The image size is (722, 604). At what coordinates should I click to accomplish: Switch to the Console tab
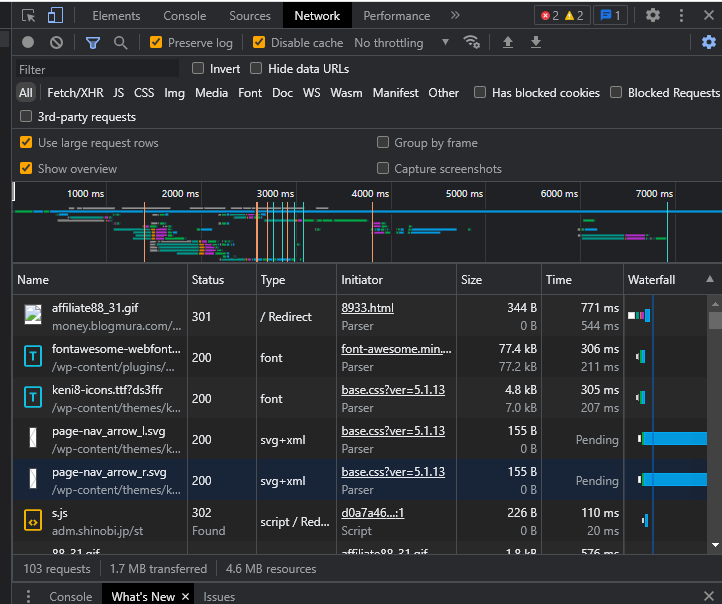(x=185, y=16)
